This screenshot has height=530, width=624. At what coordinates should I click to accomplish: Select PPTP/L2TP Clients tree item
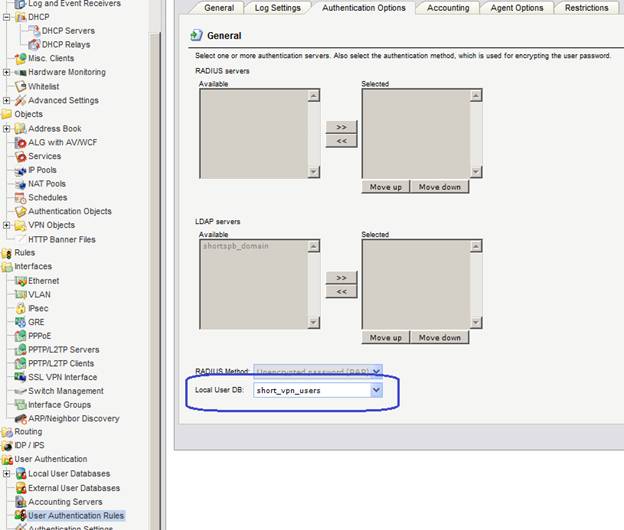pos(61,364)
